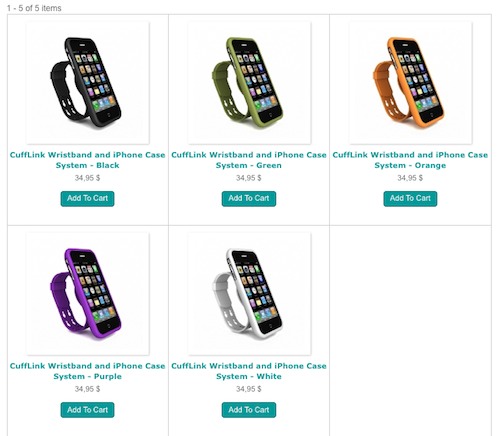The image size is (500, 436).
Task: Select the 34,95 $ price under Orange model
Action: coord(410,178)
